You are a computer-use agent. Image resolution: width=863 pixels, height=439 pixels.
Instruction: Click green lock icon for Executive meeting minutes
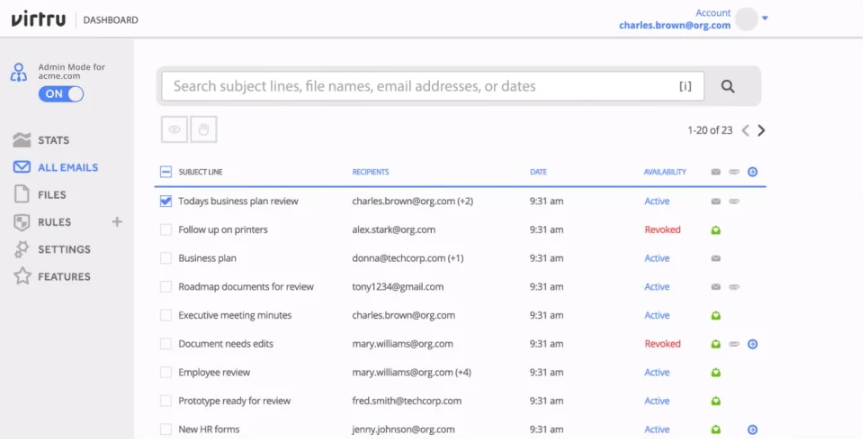tap(715, 316)
